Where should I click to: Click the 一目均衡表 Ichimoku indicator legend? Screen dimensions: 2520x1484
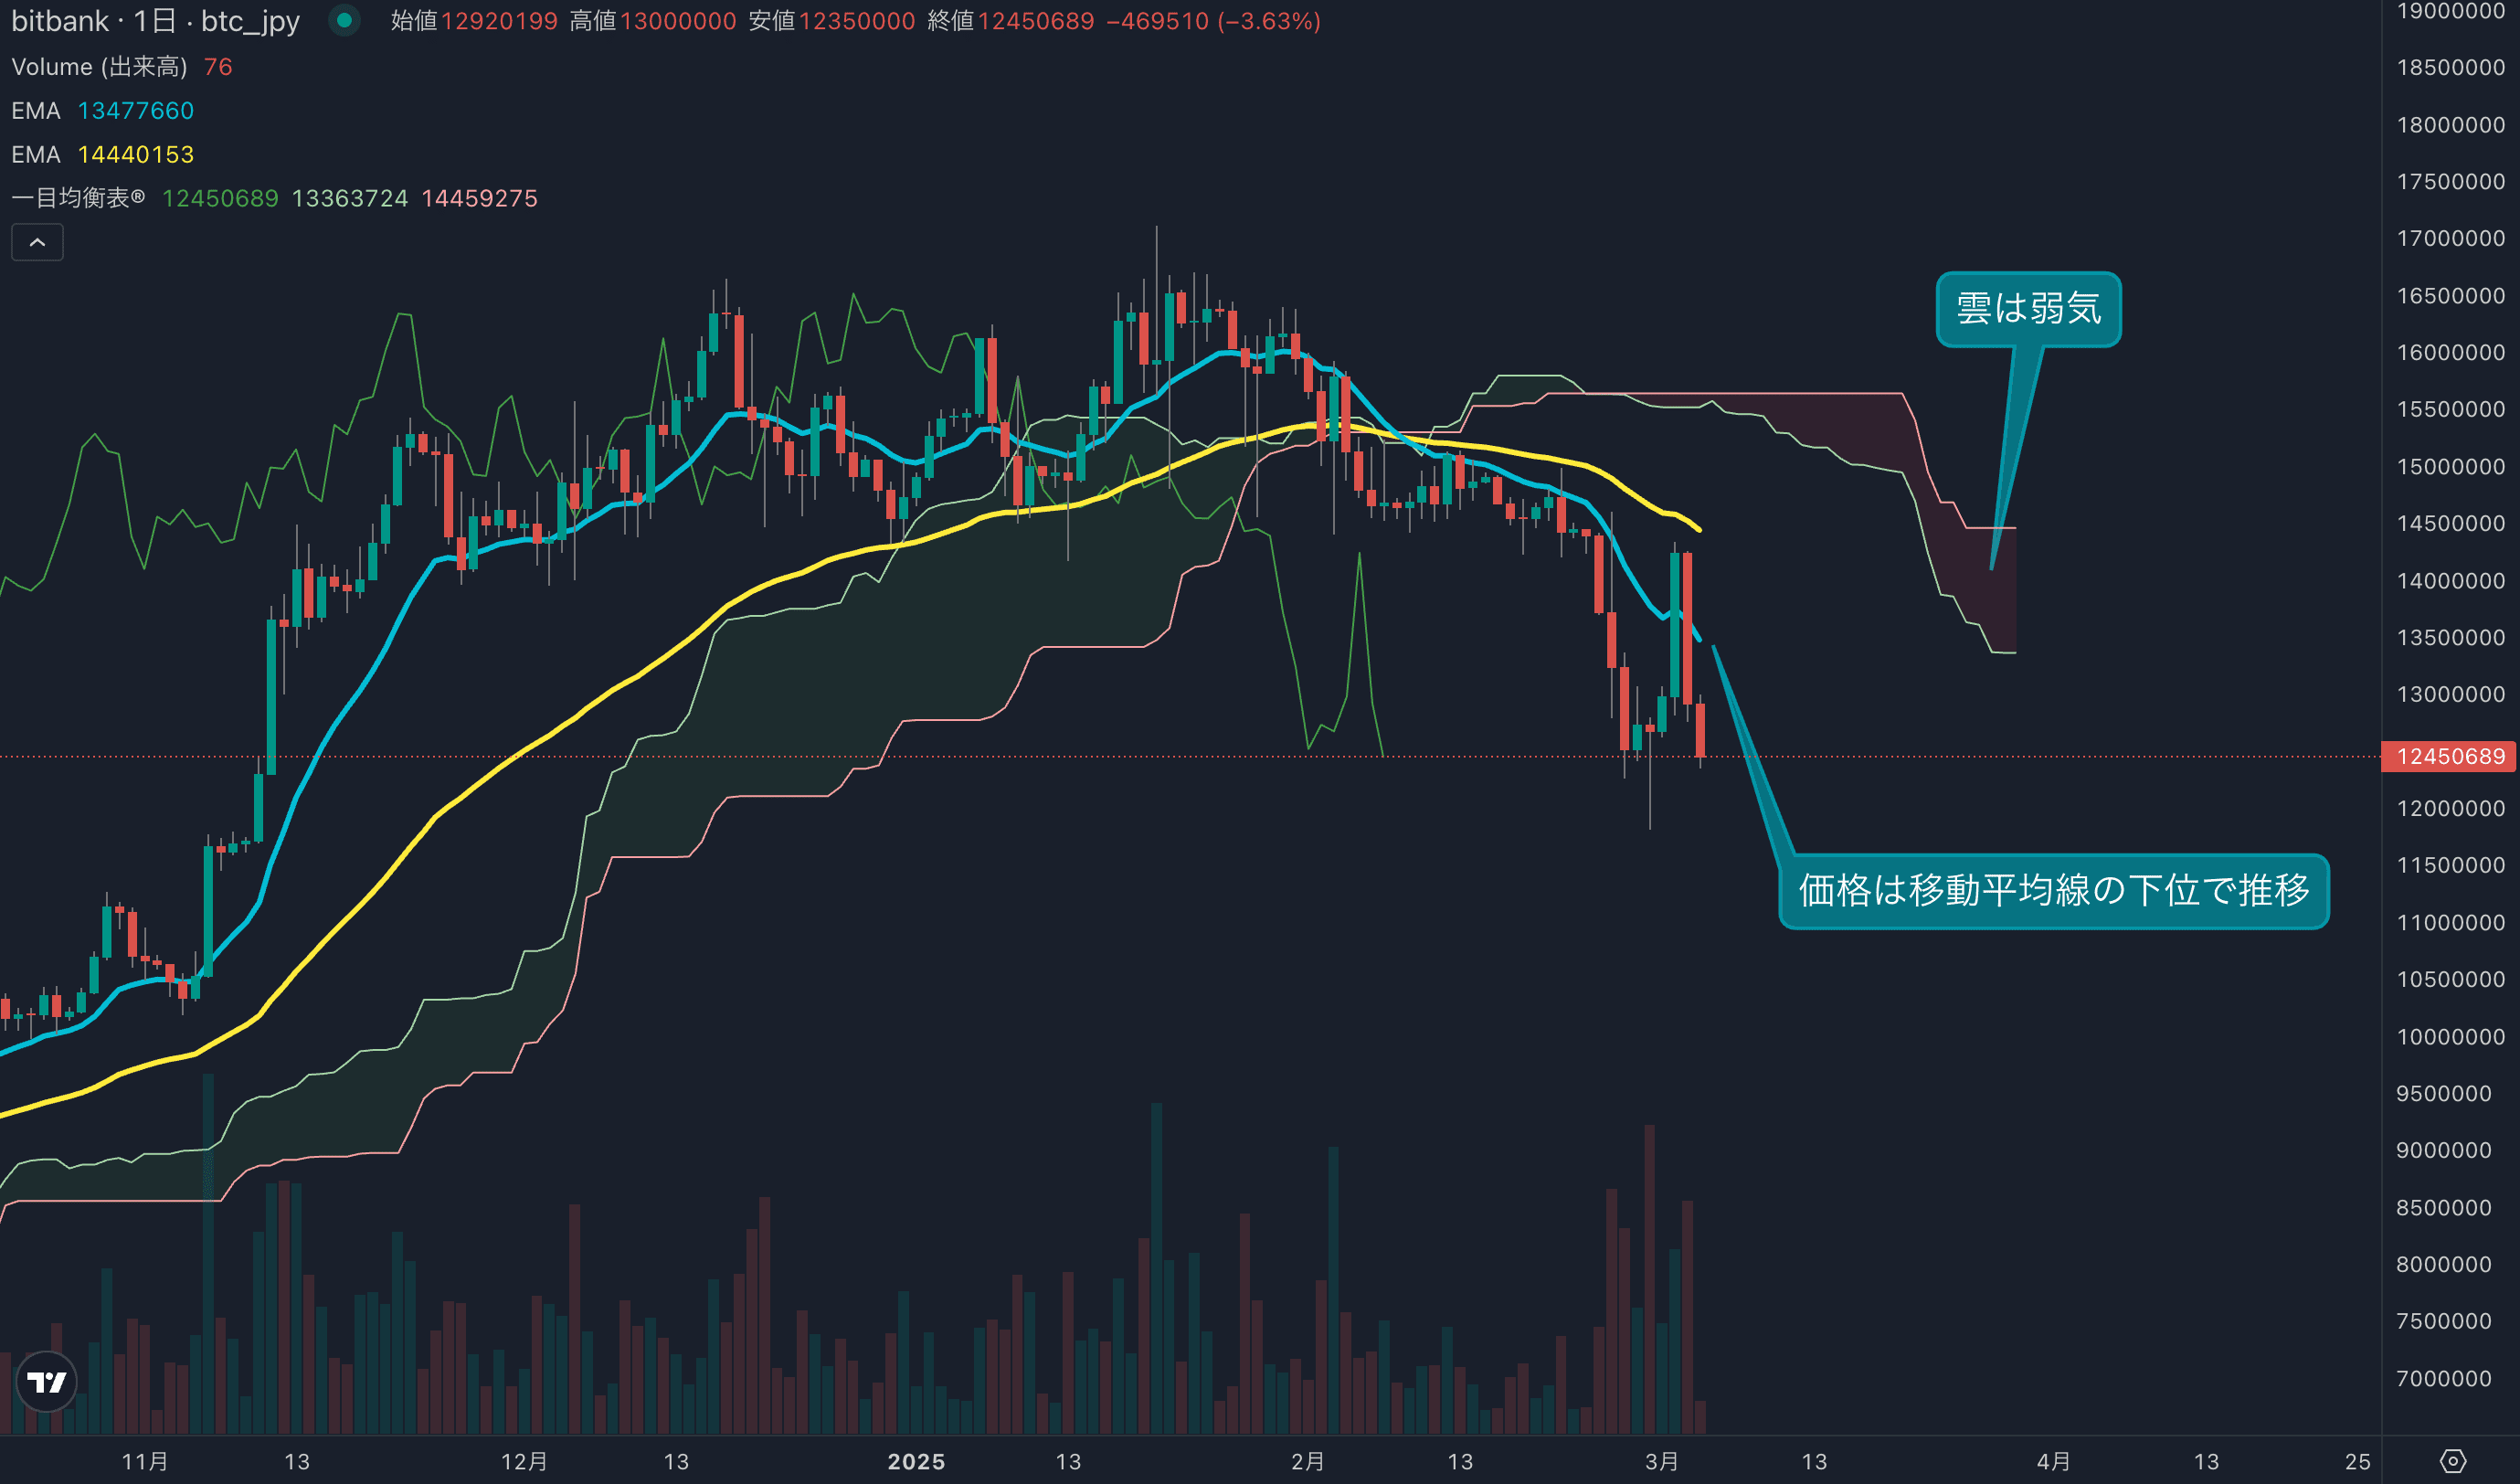78,198
